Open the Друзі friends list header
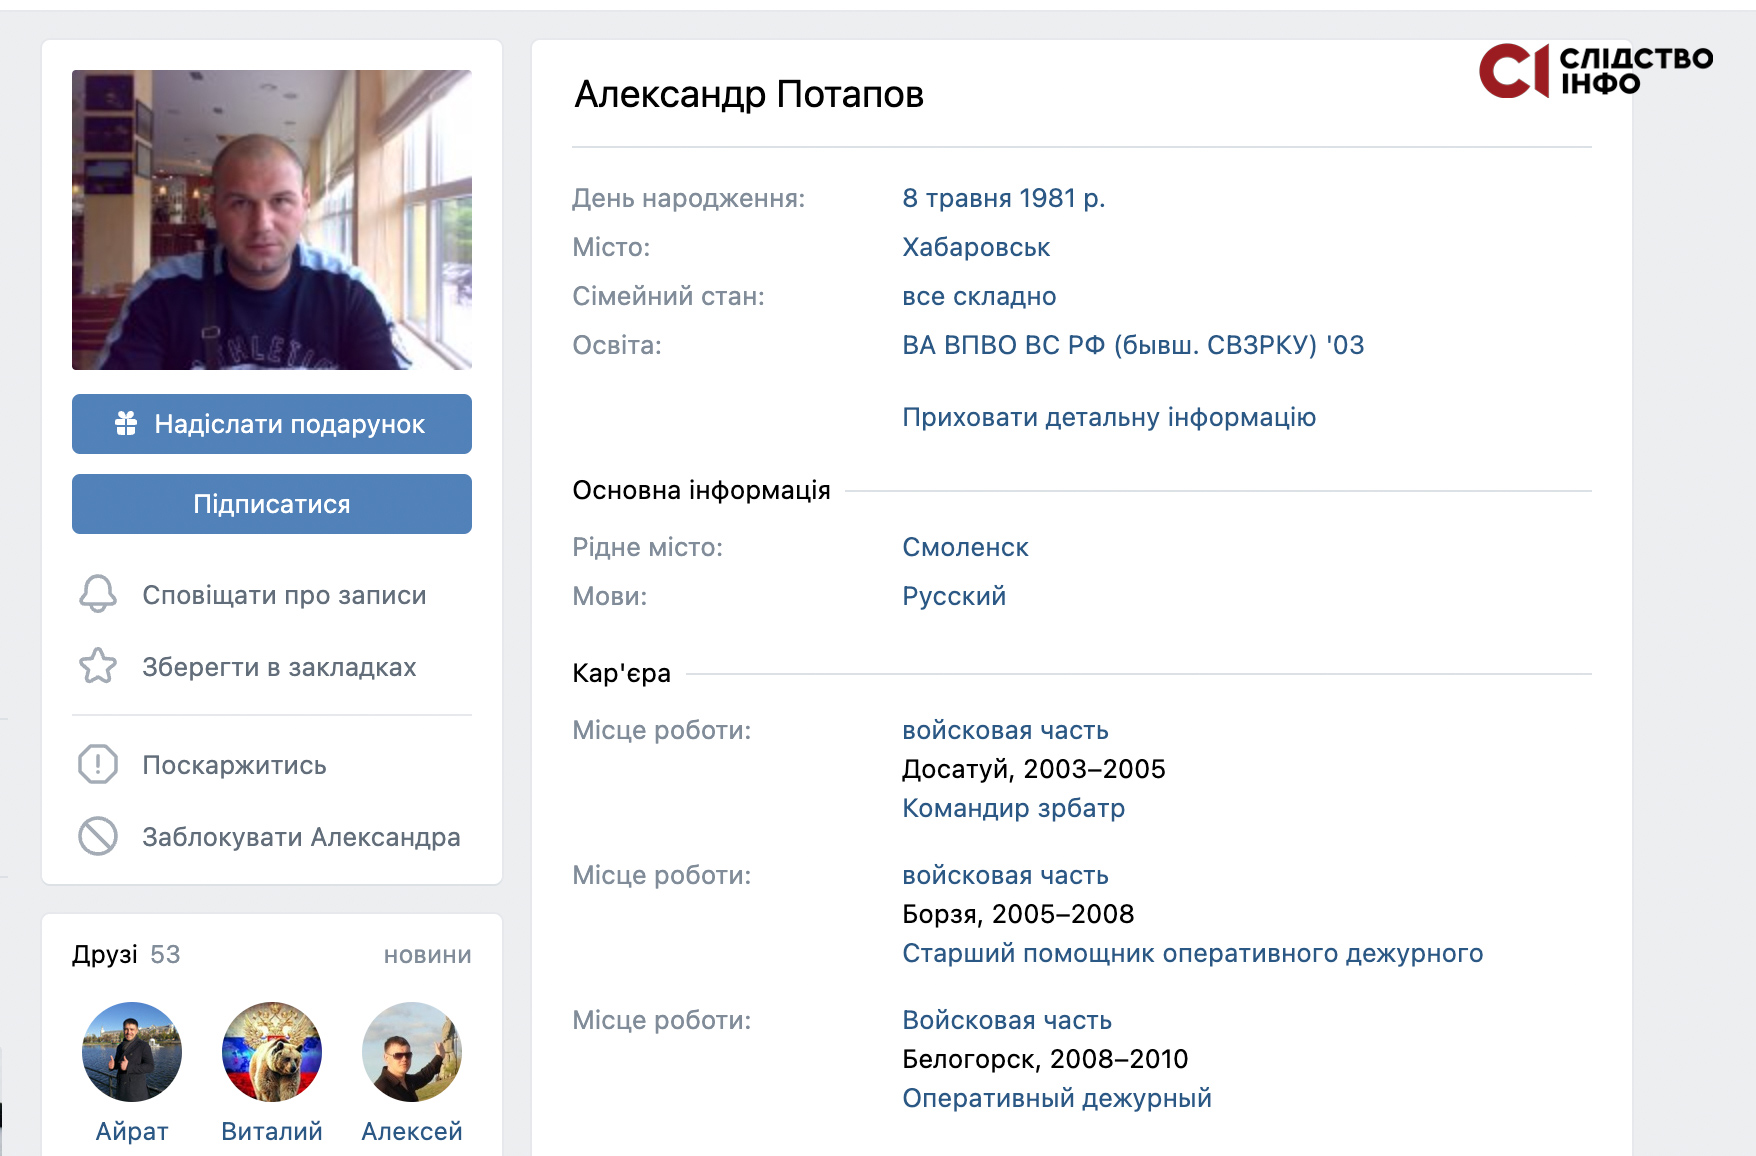Viewport: 1756px width, 1156px height. tap(105, 954)
